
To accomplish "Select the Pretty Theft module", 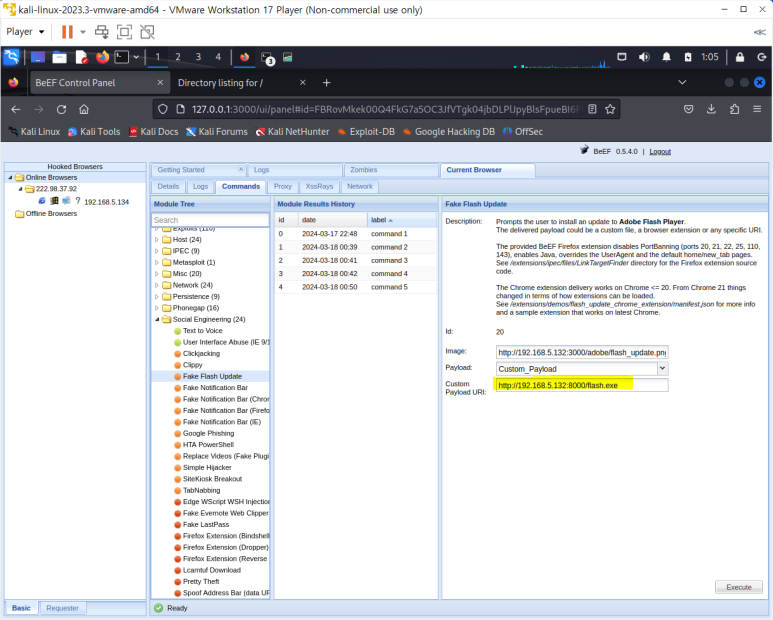I will (201, 582).
